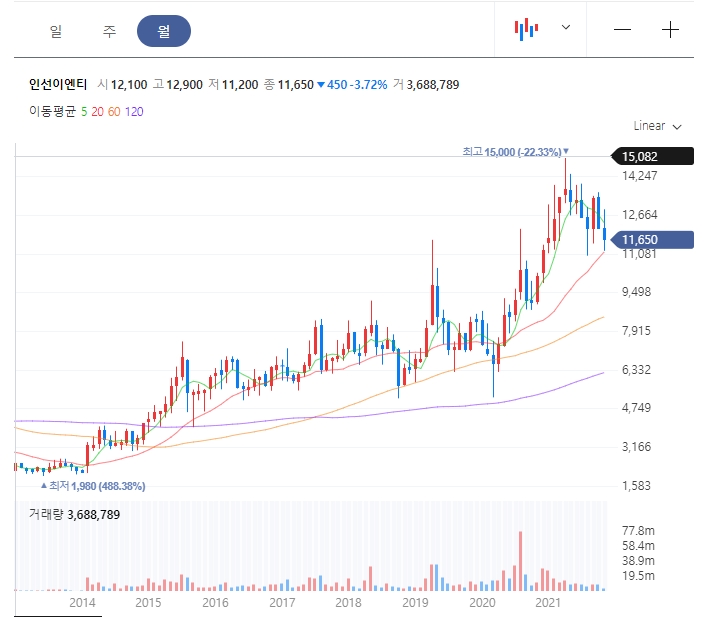The height and width of the screenshot is (617, 706).
Task: Toggle the 60-period moving average
Action: click(x=114, y=112)
